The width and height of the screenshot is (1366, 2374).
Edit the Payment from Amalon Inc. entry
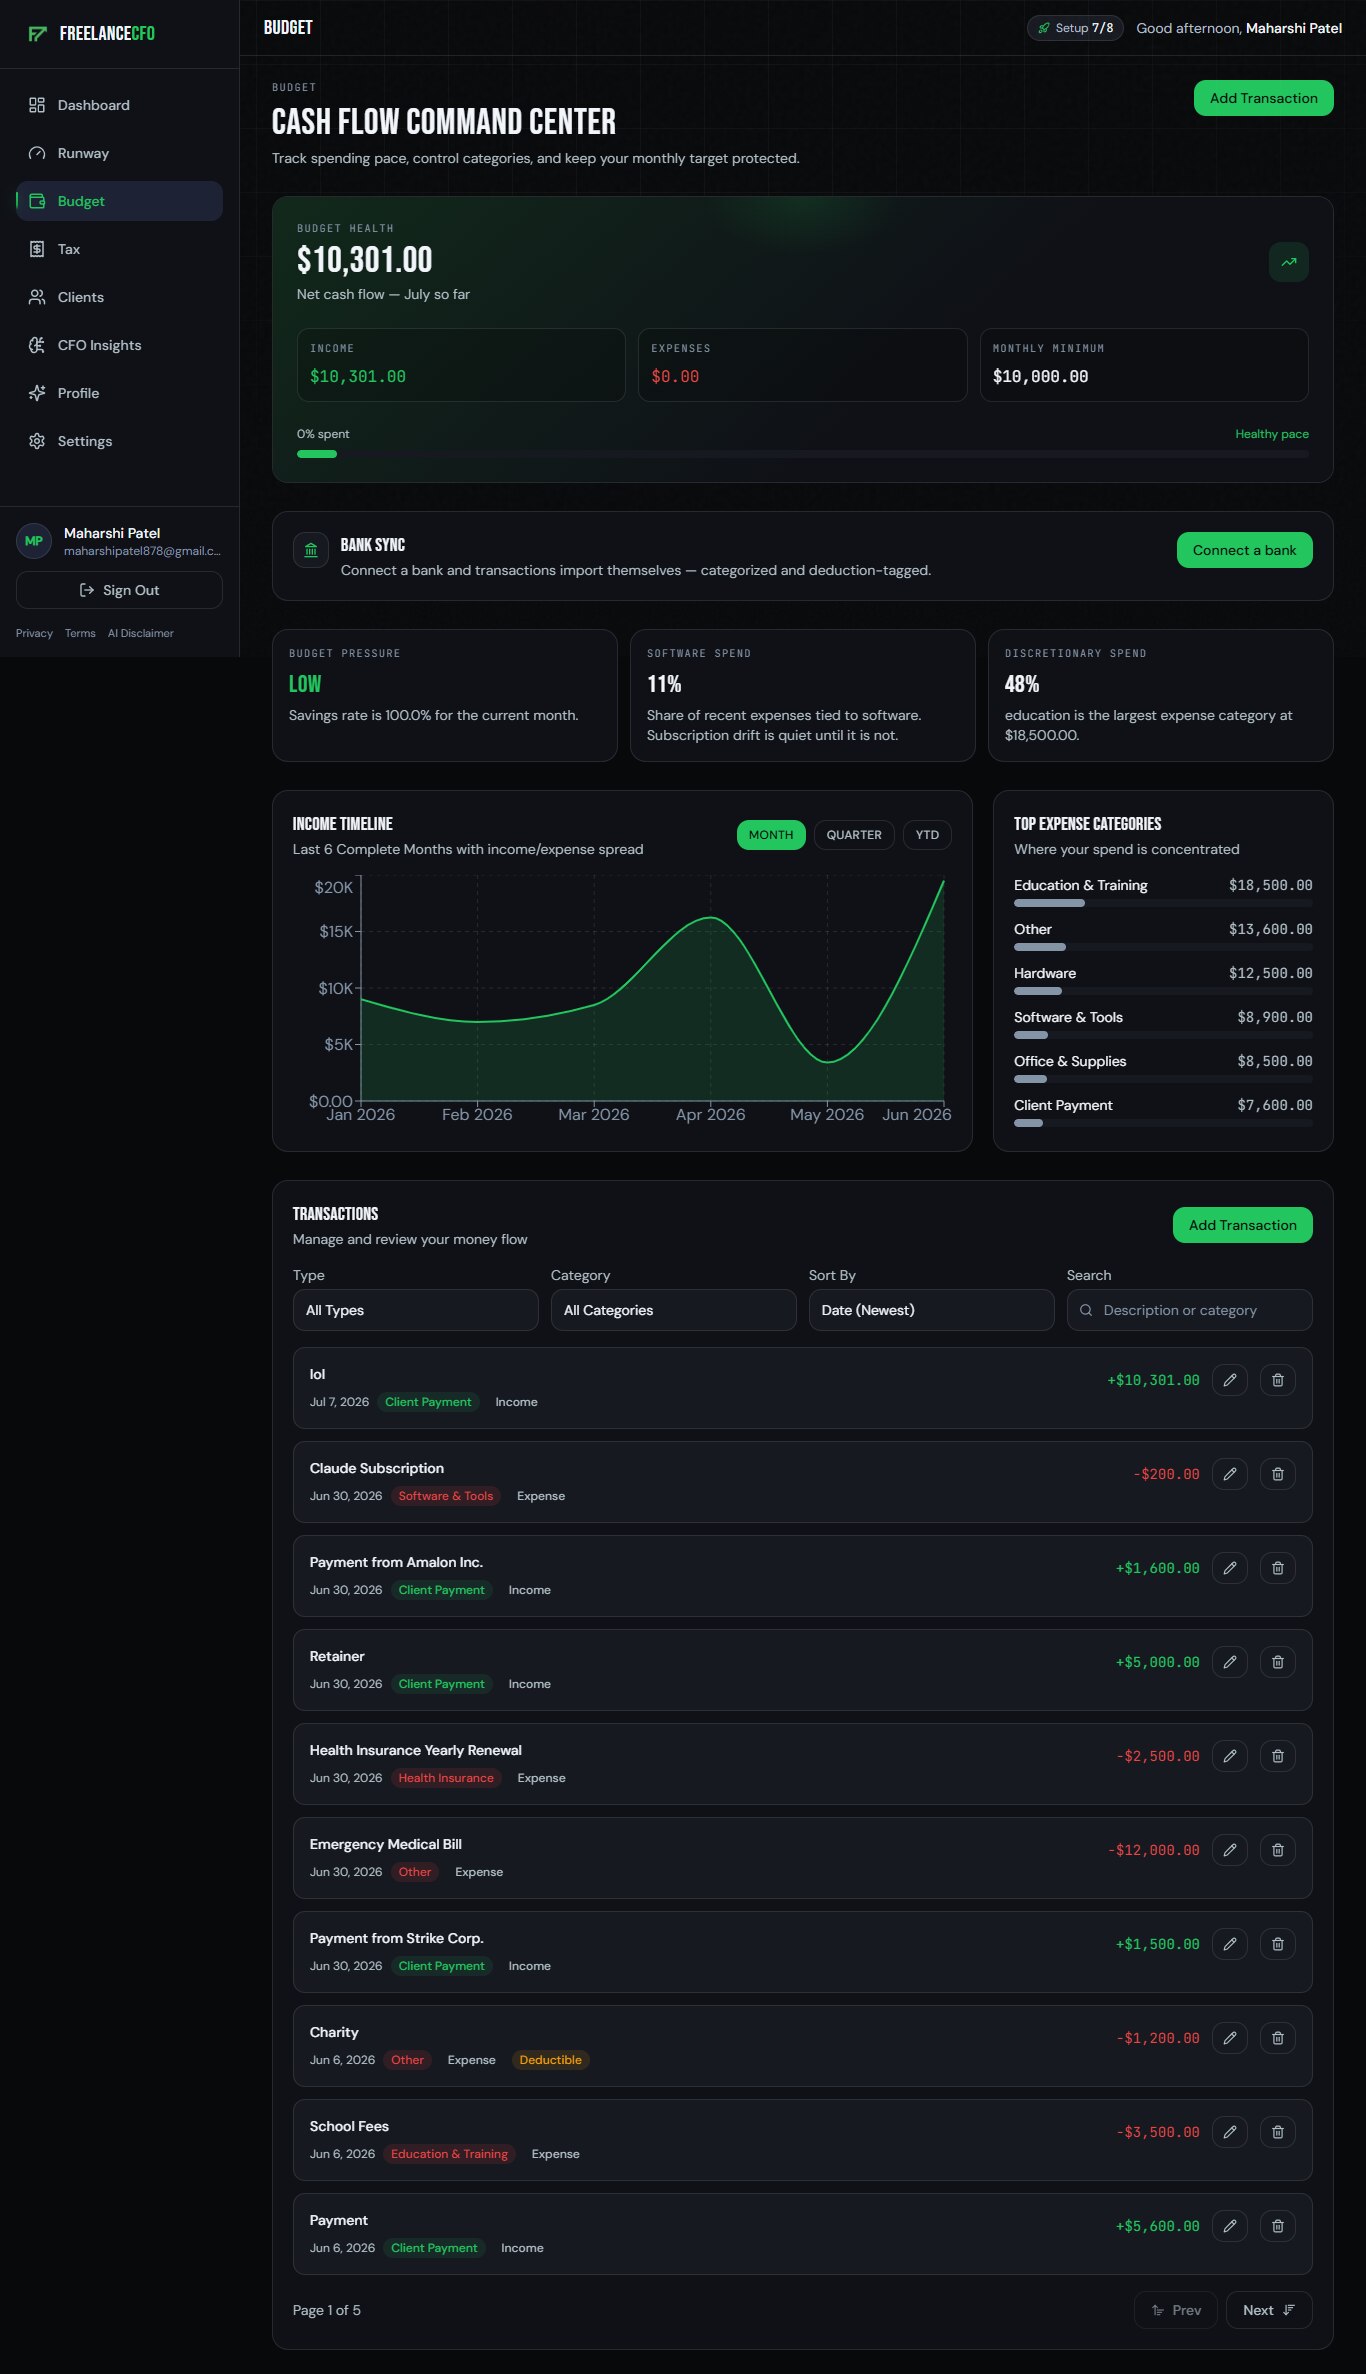click(x=1230, y=1568)
